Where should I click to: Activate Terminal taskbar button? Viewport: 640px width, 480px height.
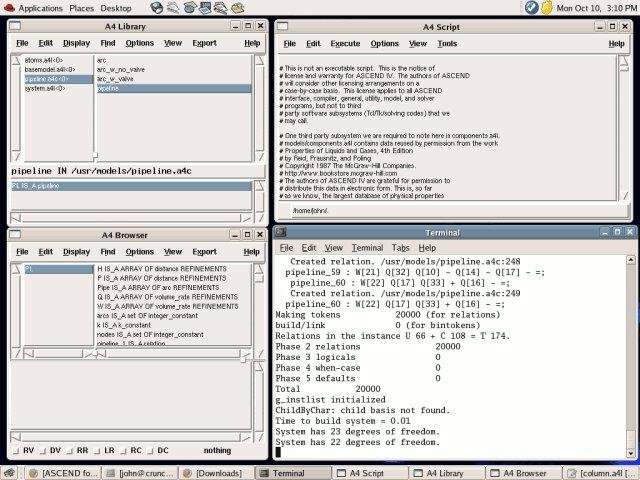(293, 473)
